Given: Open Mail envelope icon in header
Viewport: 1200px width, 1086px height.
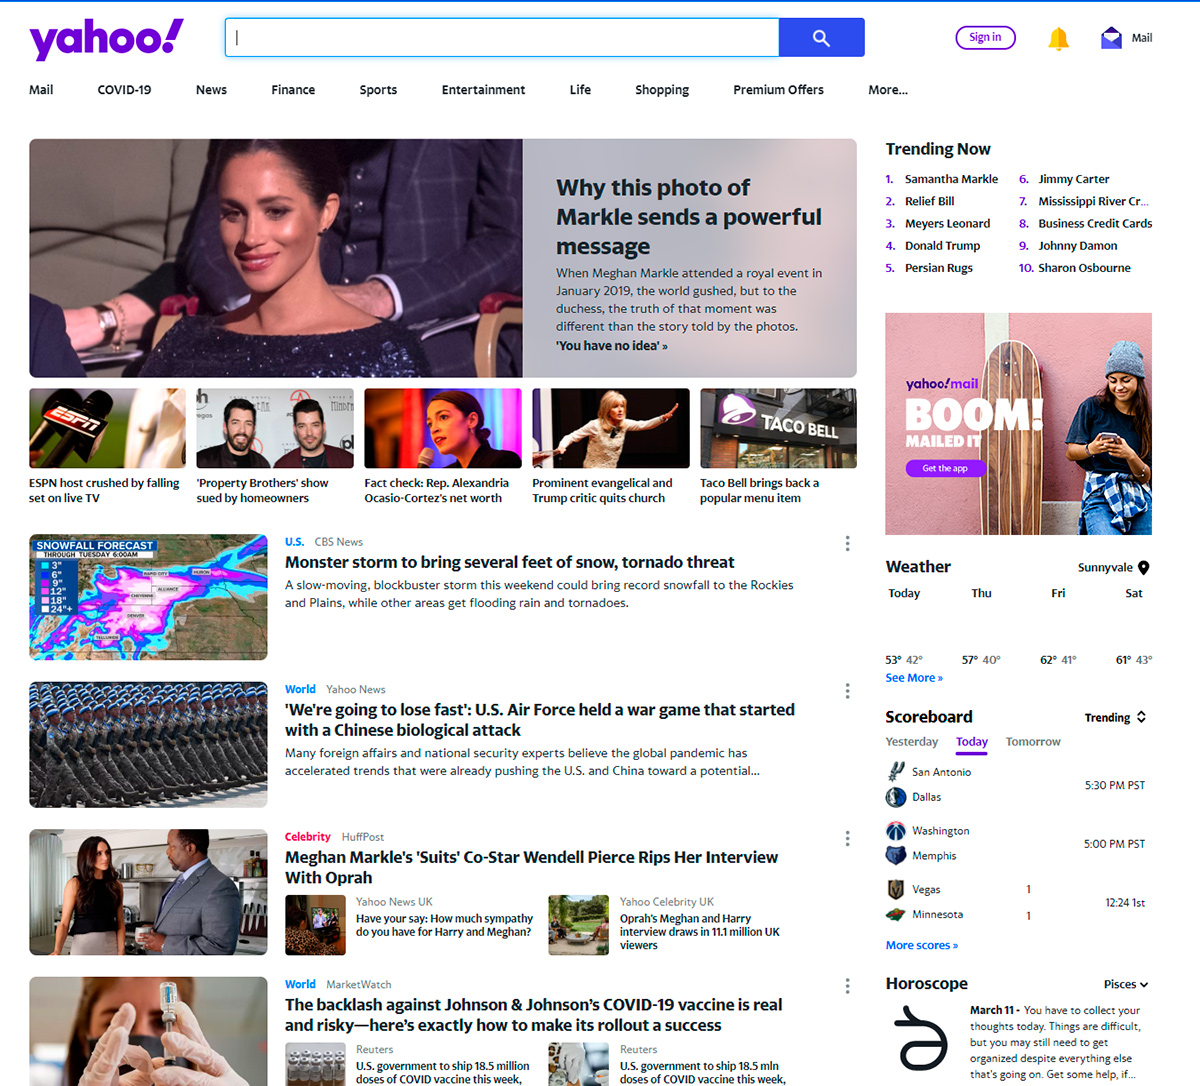Looking at the screenshot, I should (1111, 39).
